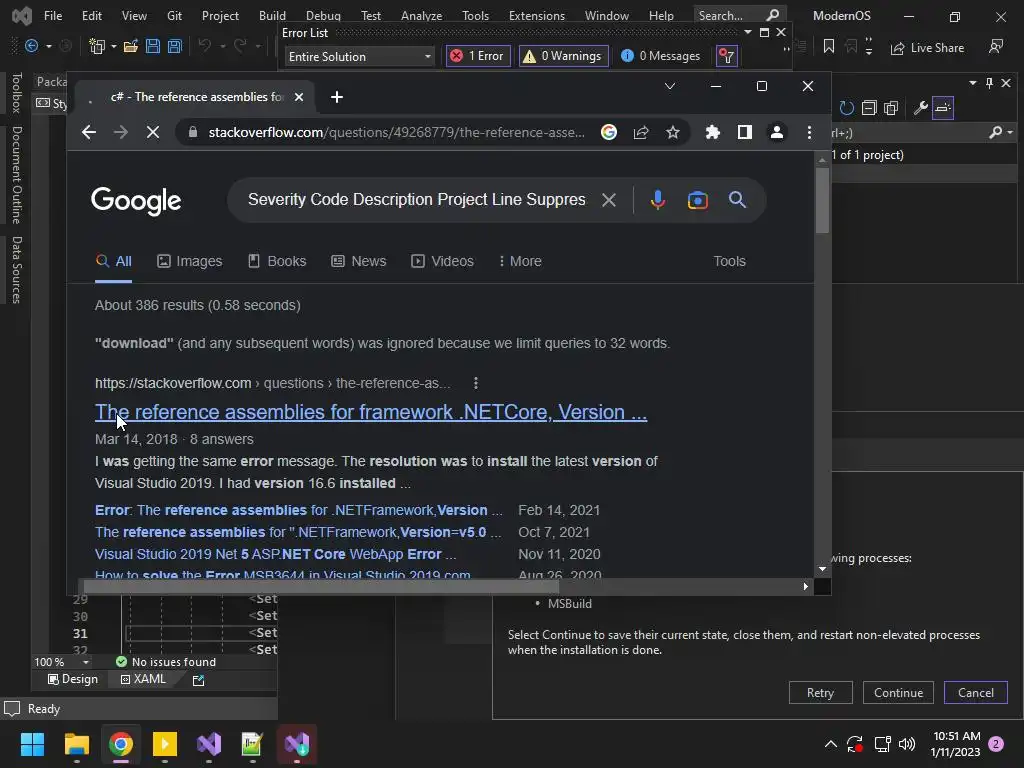Open the Design view tab

(x=72, y=680)
